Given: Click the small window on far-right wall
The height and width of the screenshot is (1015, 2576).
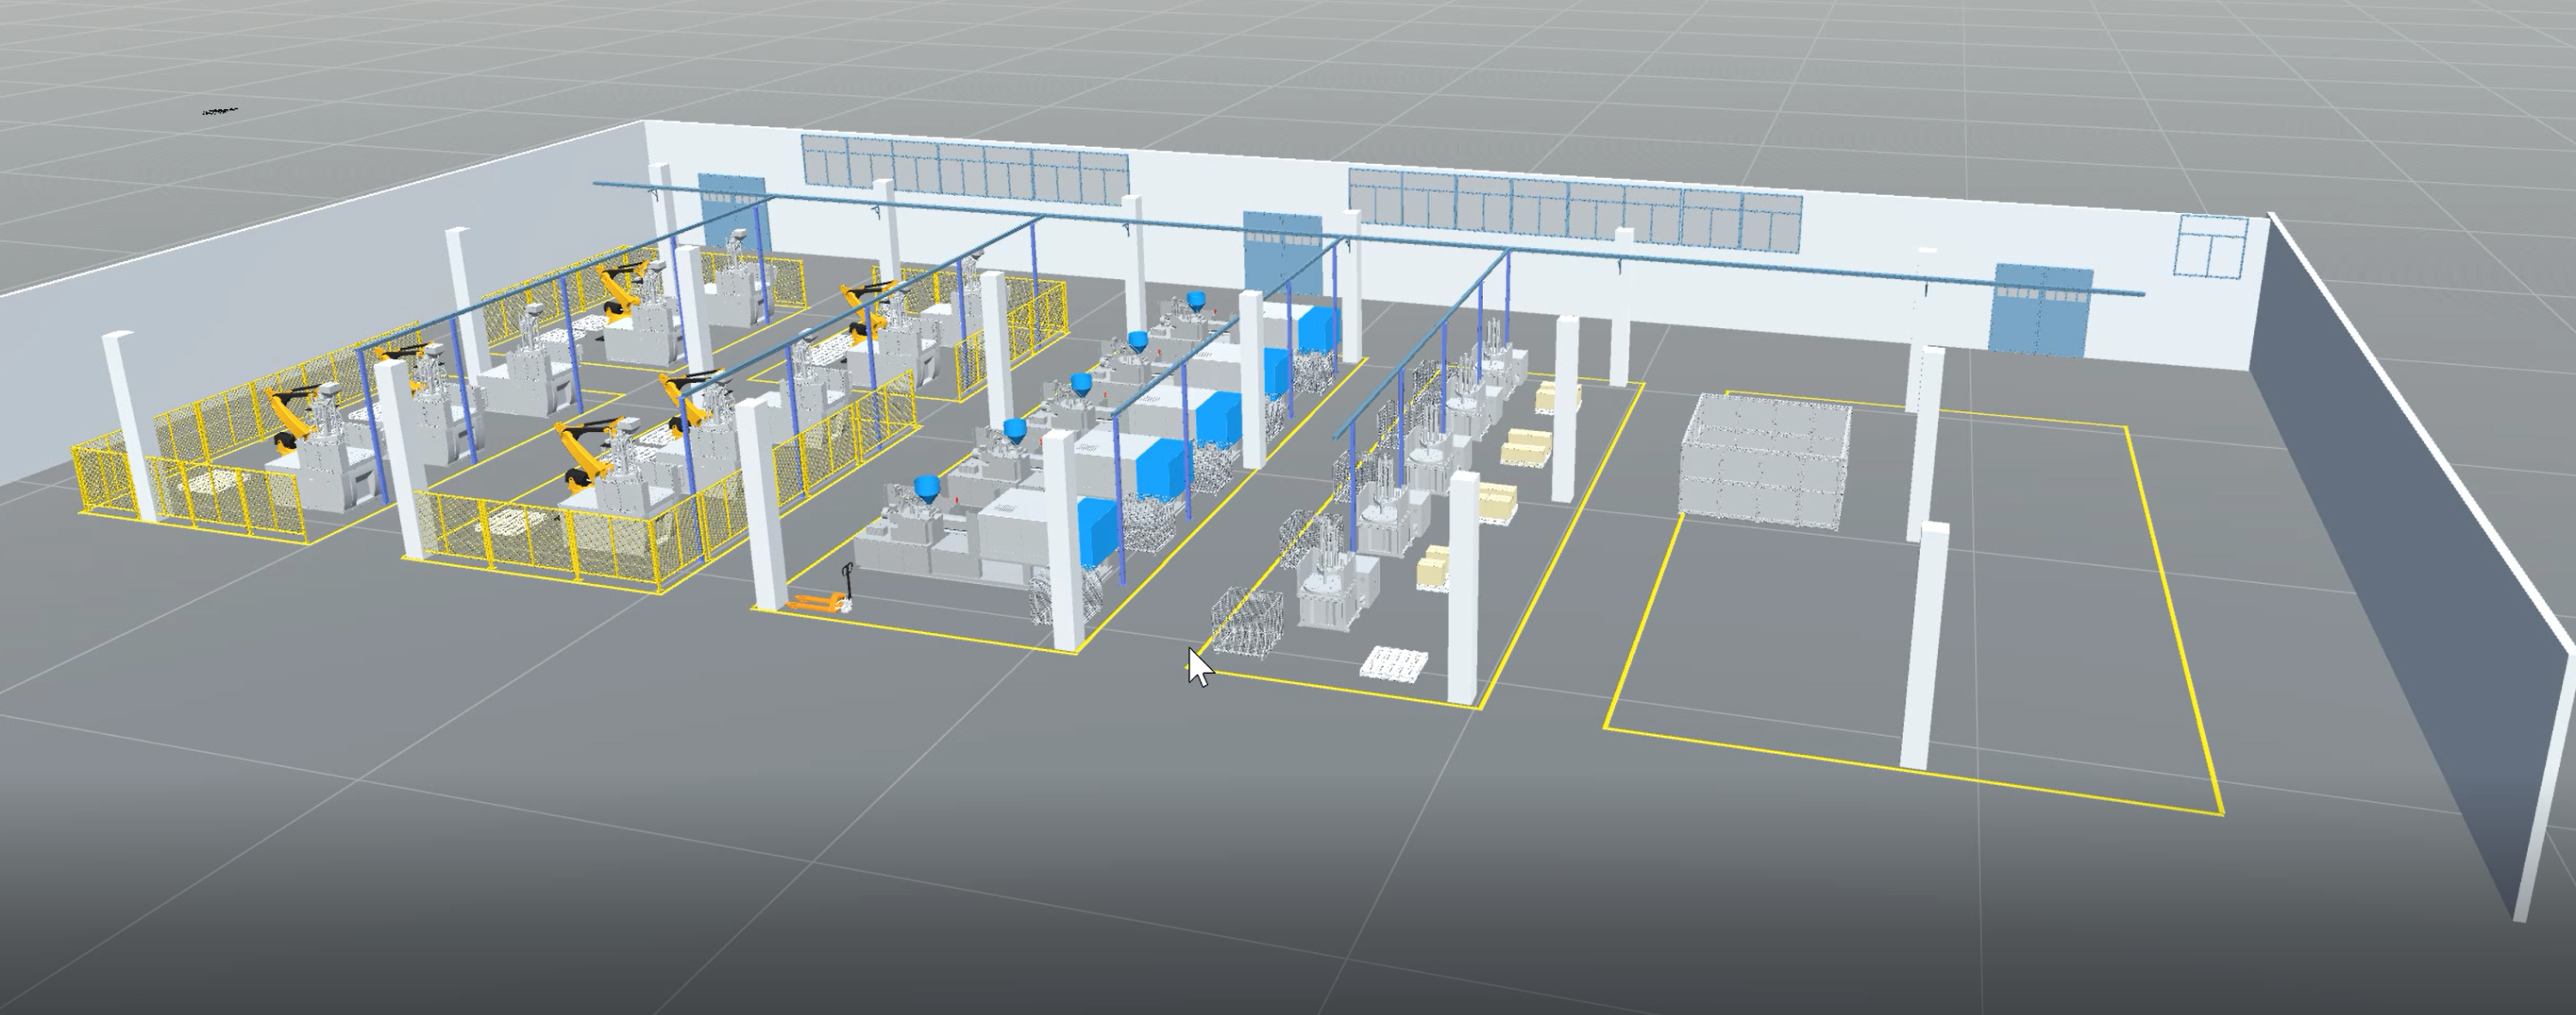Looking at the screenshot, I should [x=2211, y=245].
